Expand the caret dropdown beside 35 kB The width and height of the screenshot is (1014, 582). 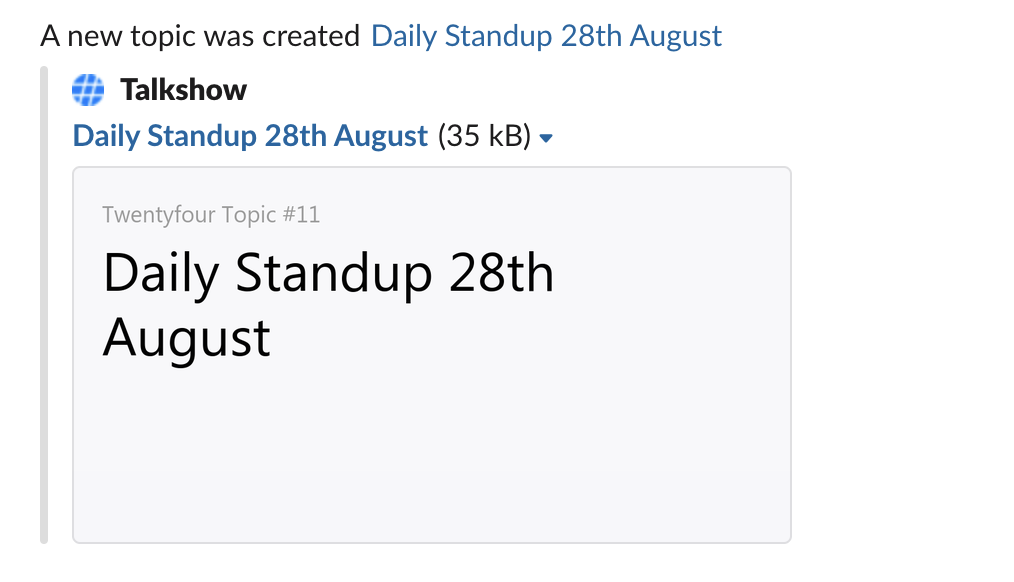pyautogui.click(x=546, y=138)
